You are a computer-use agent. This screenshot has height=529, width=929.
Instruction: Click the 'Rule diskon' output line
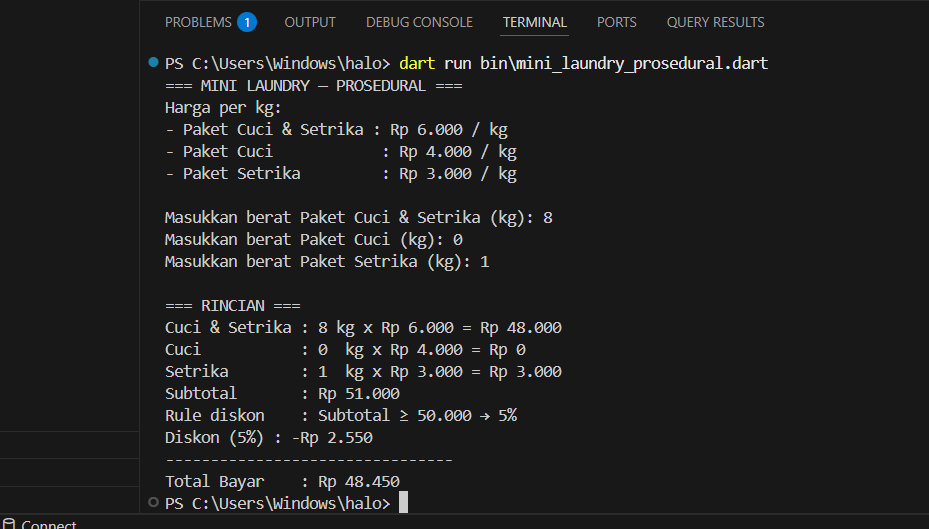340,415
